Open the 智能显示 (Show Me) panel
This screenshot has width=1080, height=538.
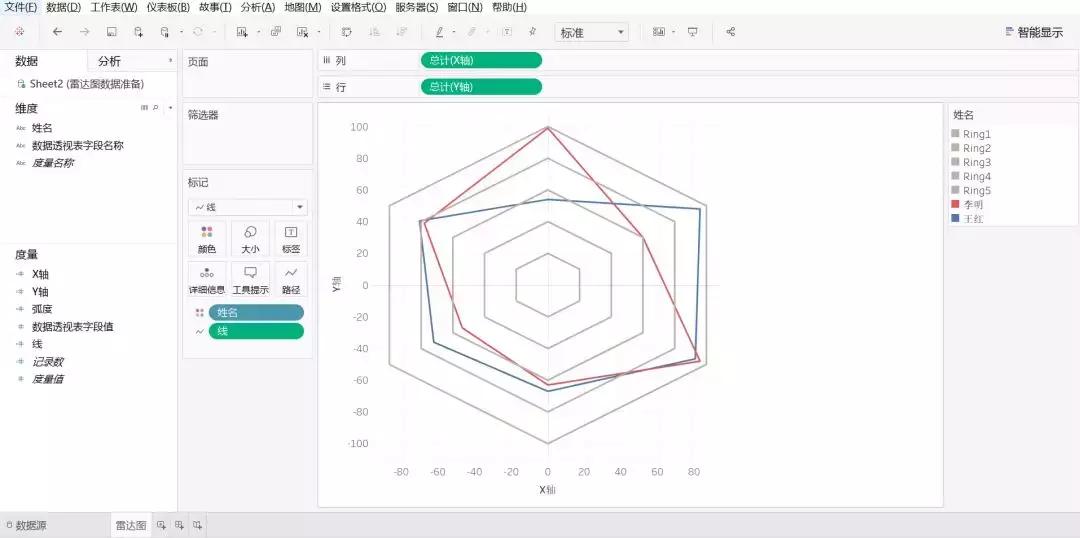[x=1034, y=32]
